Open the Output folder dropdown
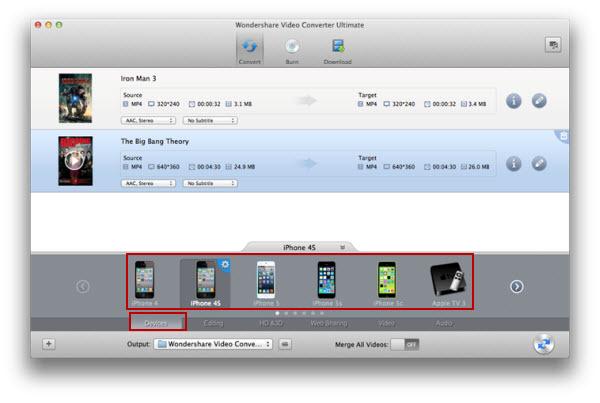 coord(213,344)
